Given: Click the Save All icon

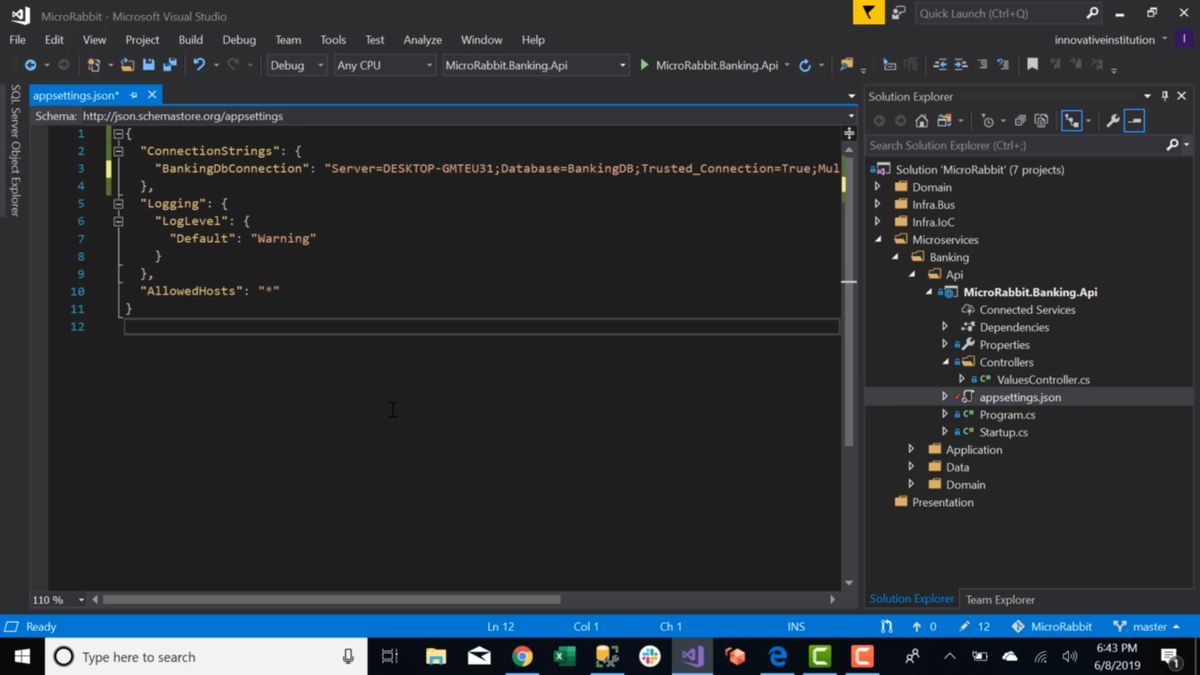Looking at the screenshot, I should [x=169, y=65].
